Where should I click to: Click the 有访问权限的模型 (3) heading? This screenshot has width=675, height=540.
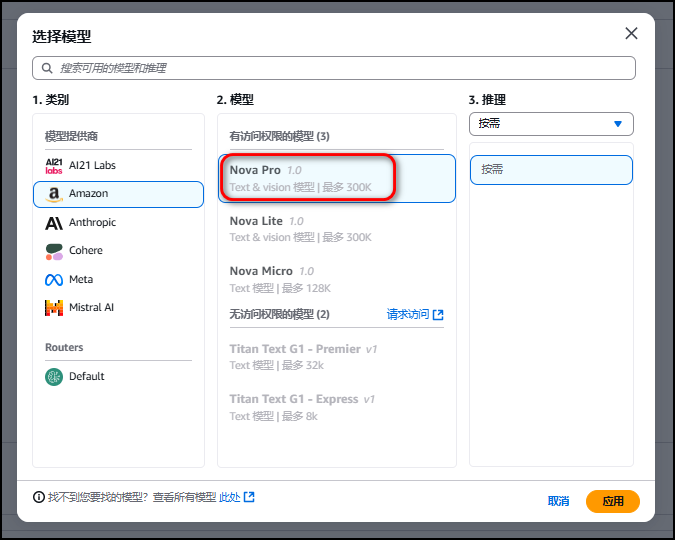(x=279, y=137)
